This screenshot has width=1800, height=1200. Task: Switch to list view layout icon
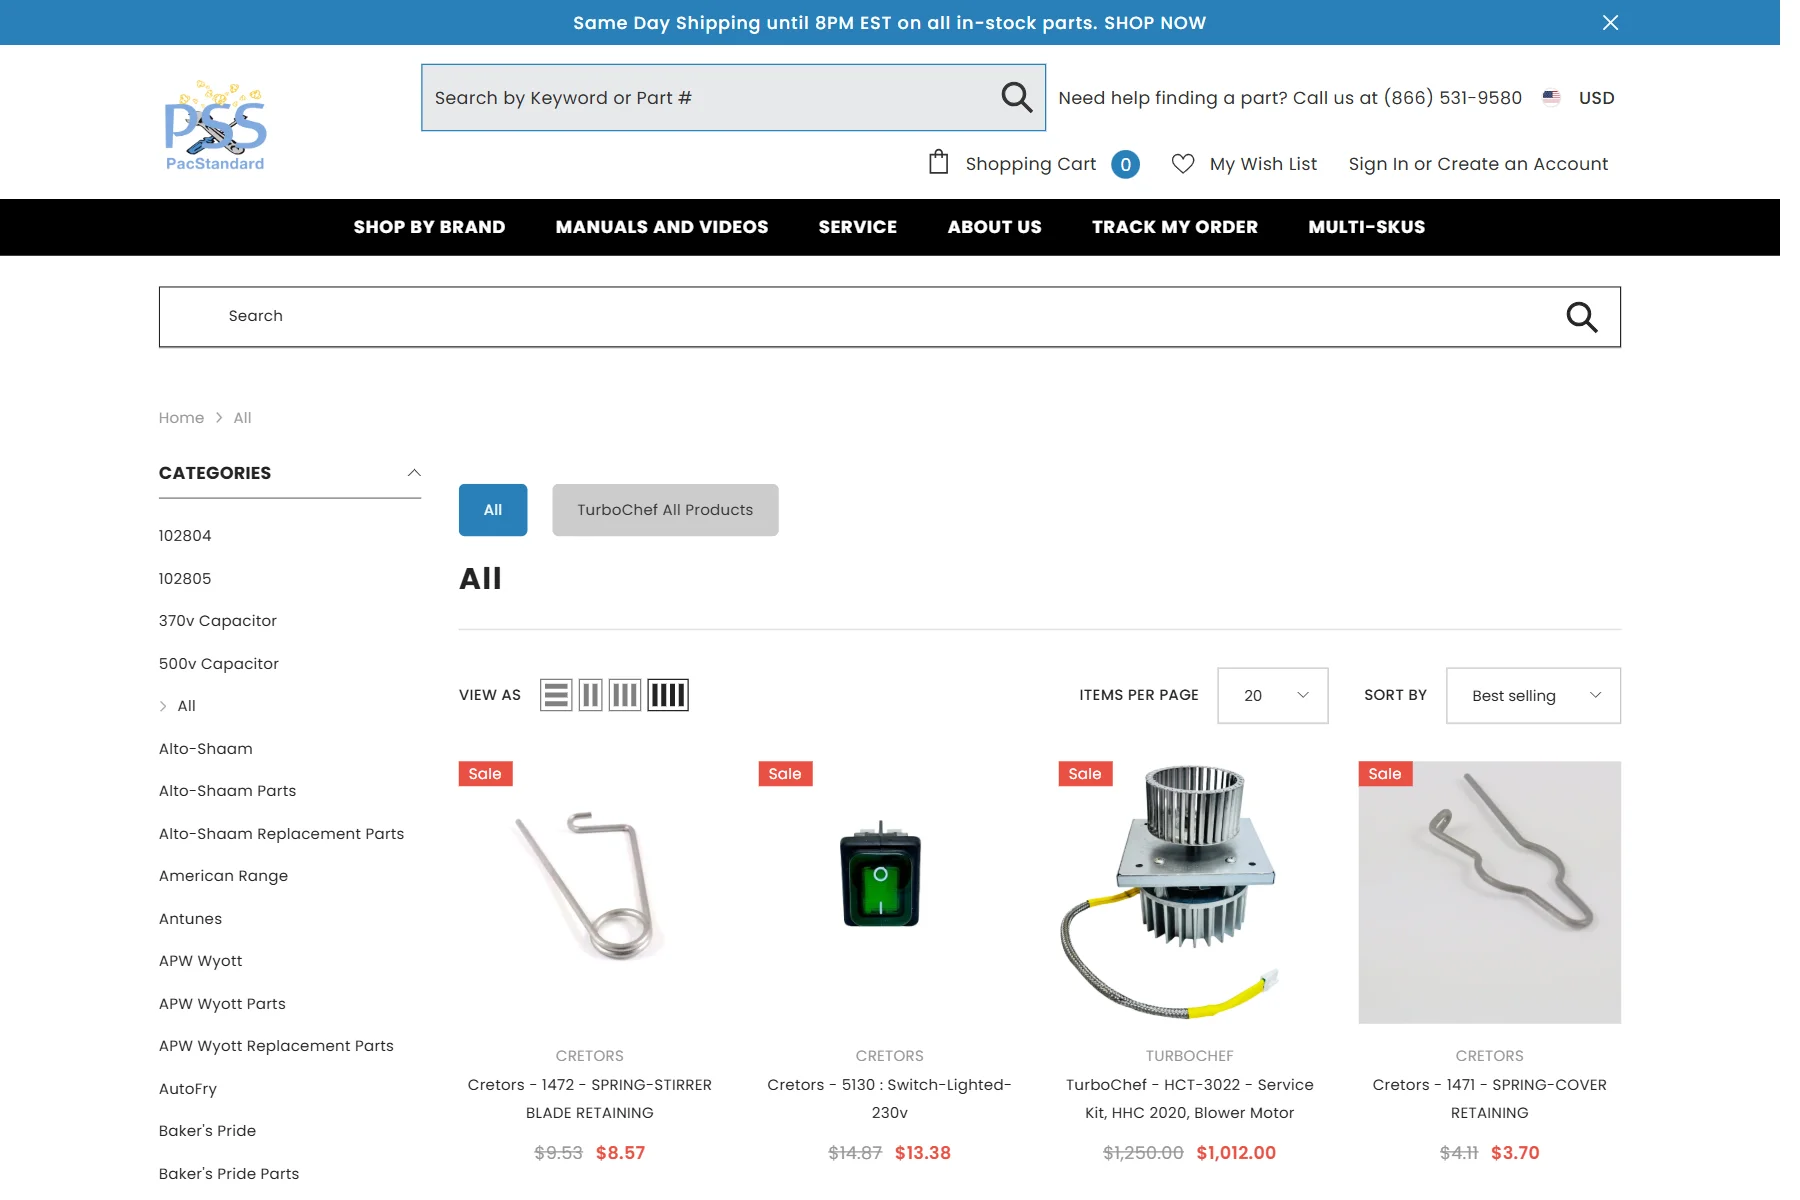click(x=556, y=695)
